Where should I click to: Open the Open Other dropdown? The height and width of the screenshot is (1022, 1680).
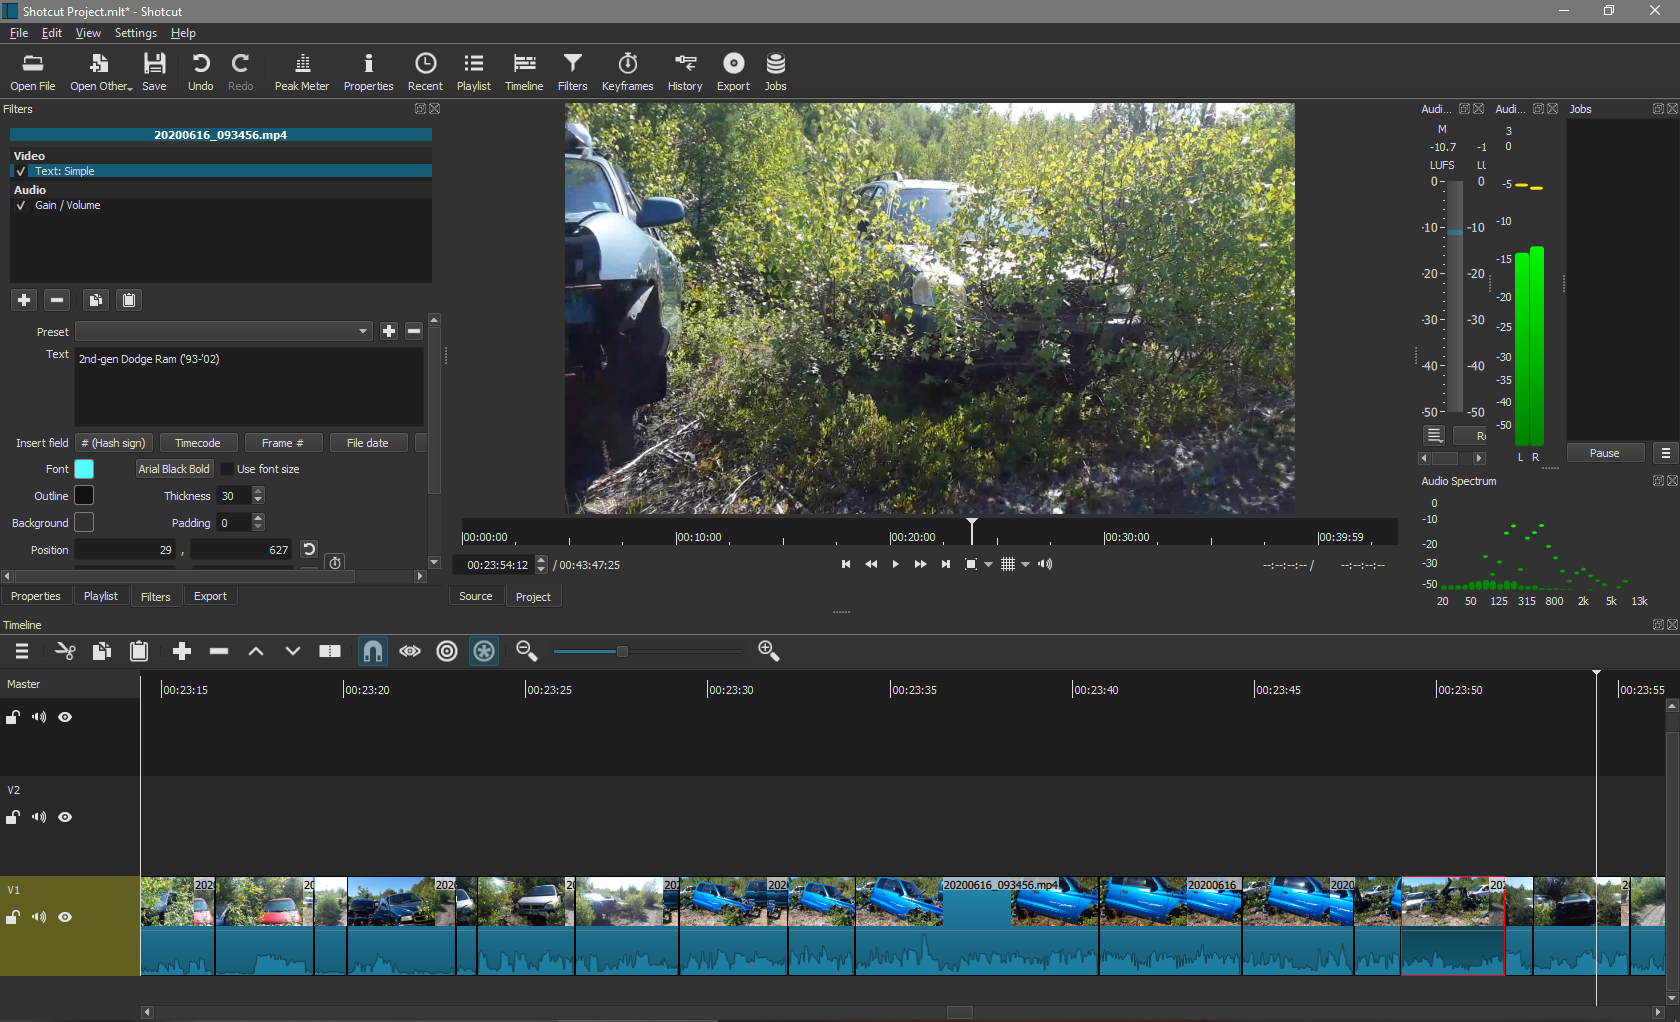point(101,72)
